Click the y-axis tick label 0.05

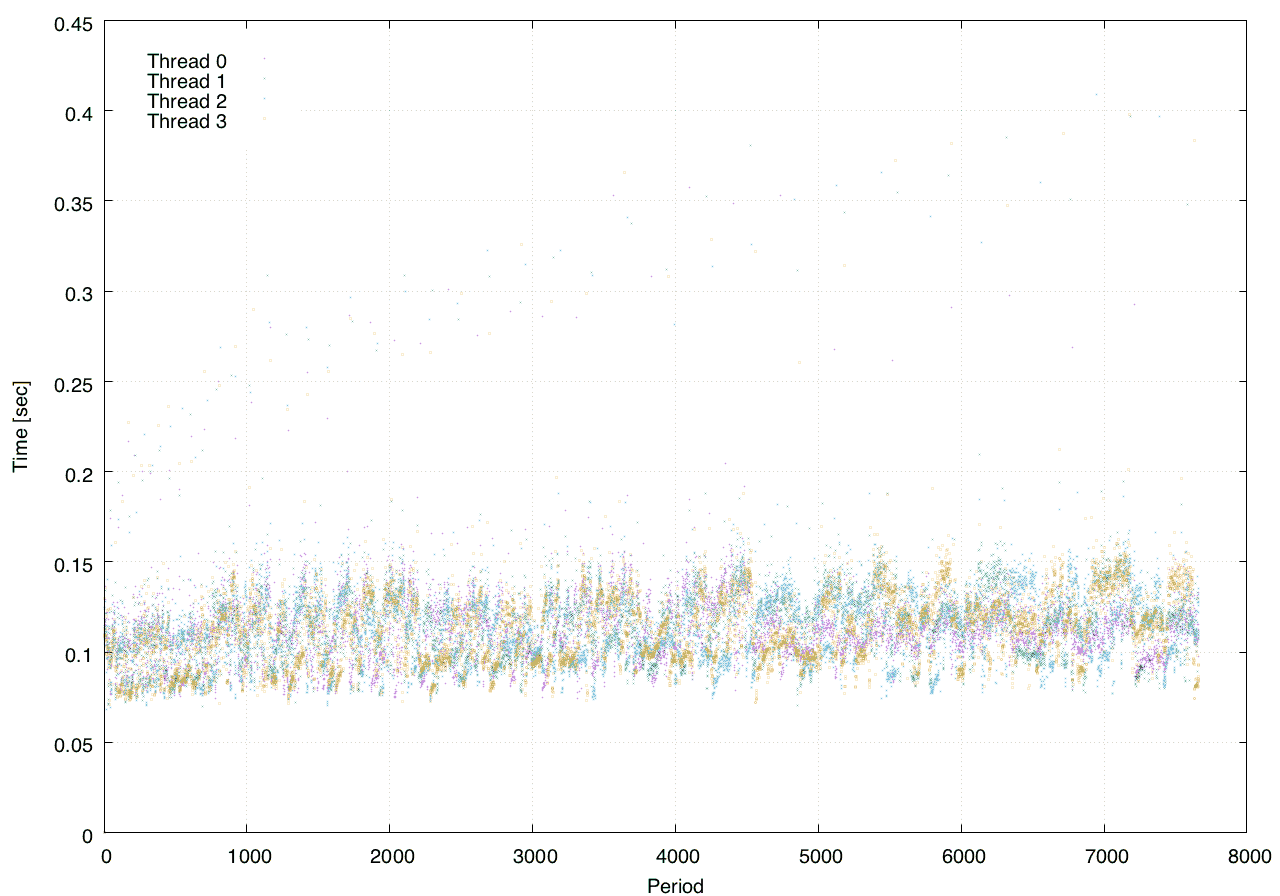click(x=72, y=744)
